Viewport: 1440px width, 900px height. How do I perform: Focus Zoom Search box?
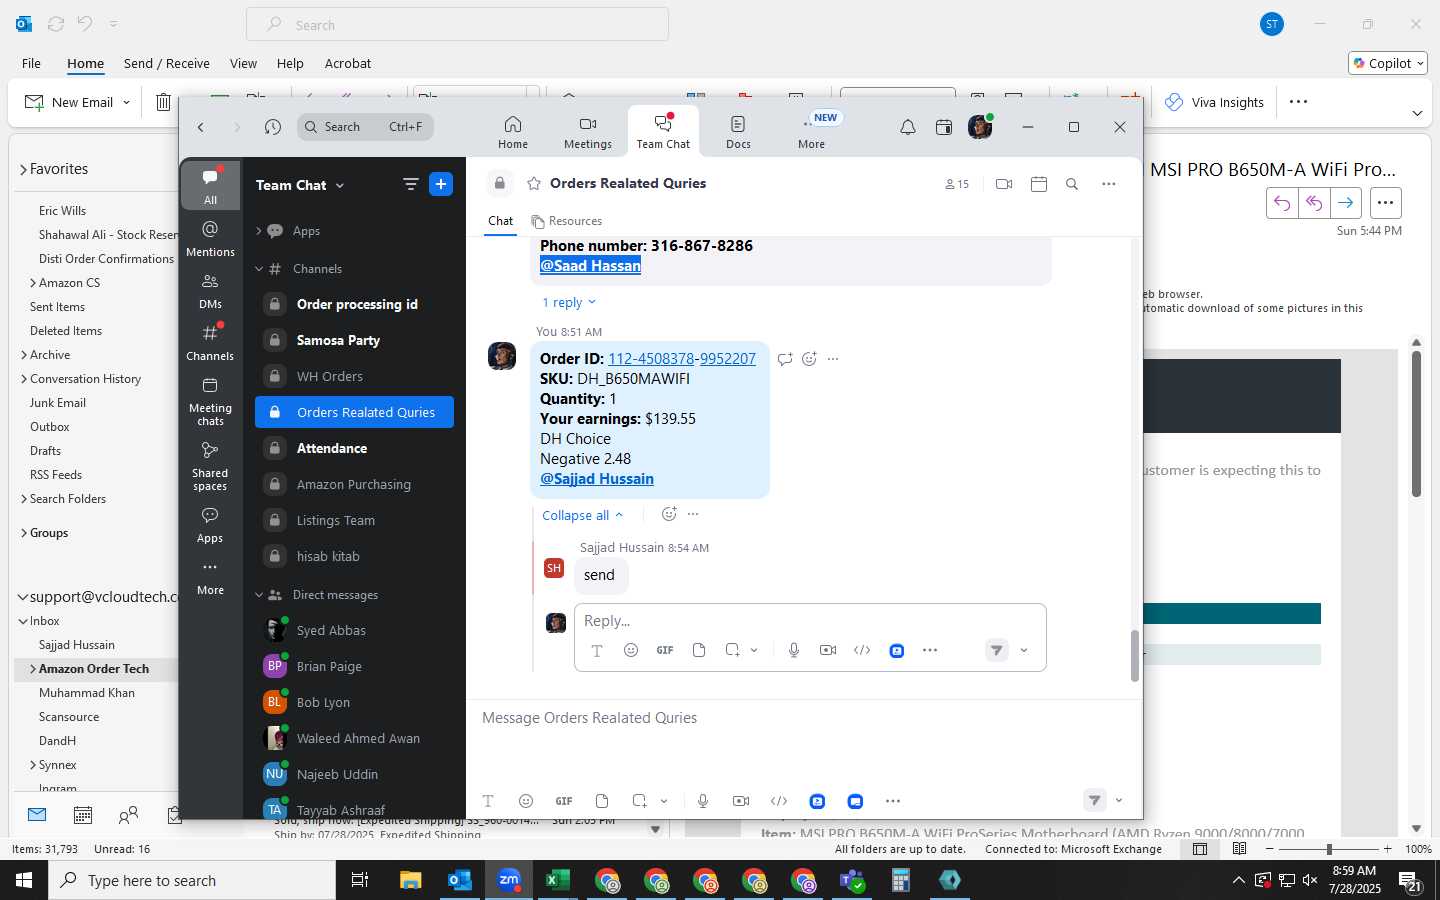365,127
